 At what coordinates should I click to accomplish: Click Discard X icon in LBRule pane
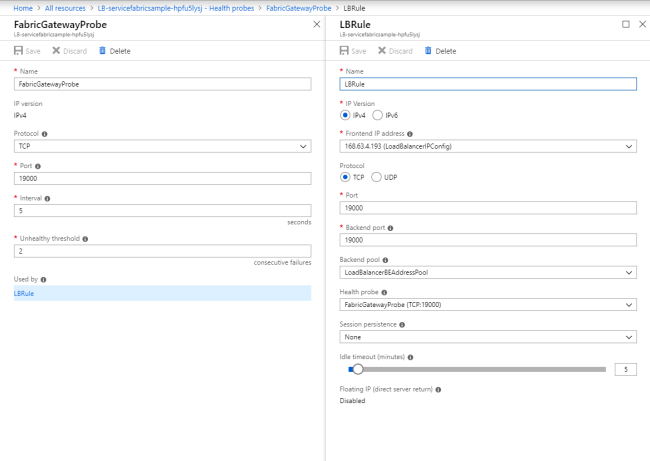pos(382,51)
